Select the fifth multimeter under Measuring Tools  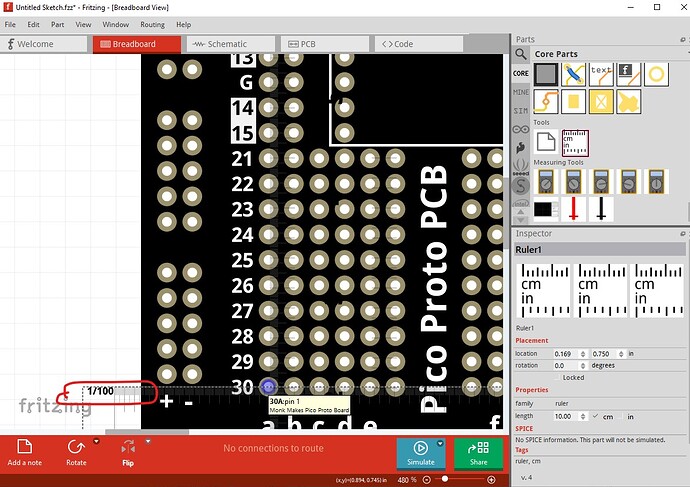point(656,182)
